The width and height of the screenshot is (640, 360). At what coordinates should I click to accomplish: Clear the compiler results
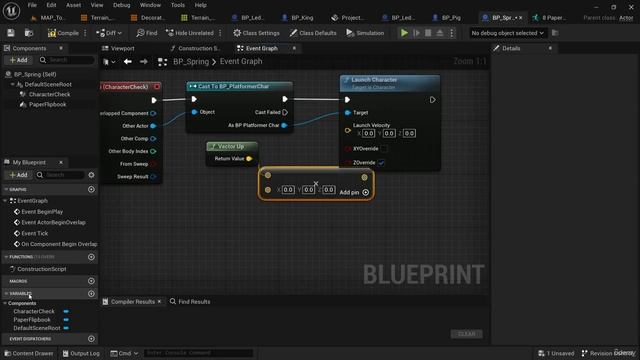(467, 334)
